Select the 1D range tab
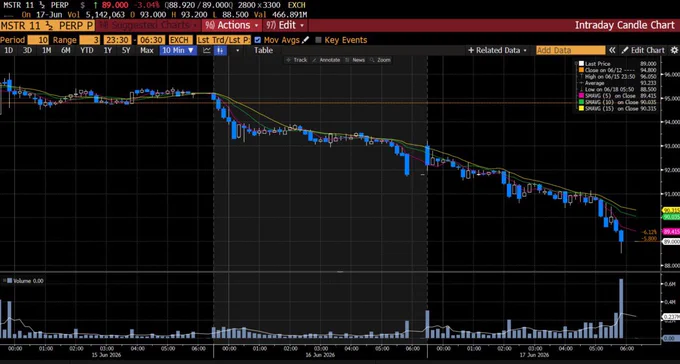 8,50
